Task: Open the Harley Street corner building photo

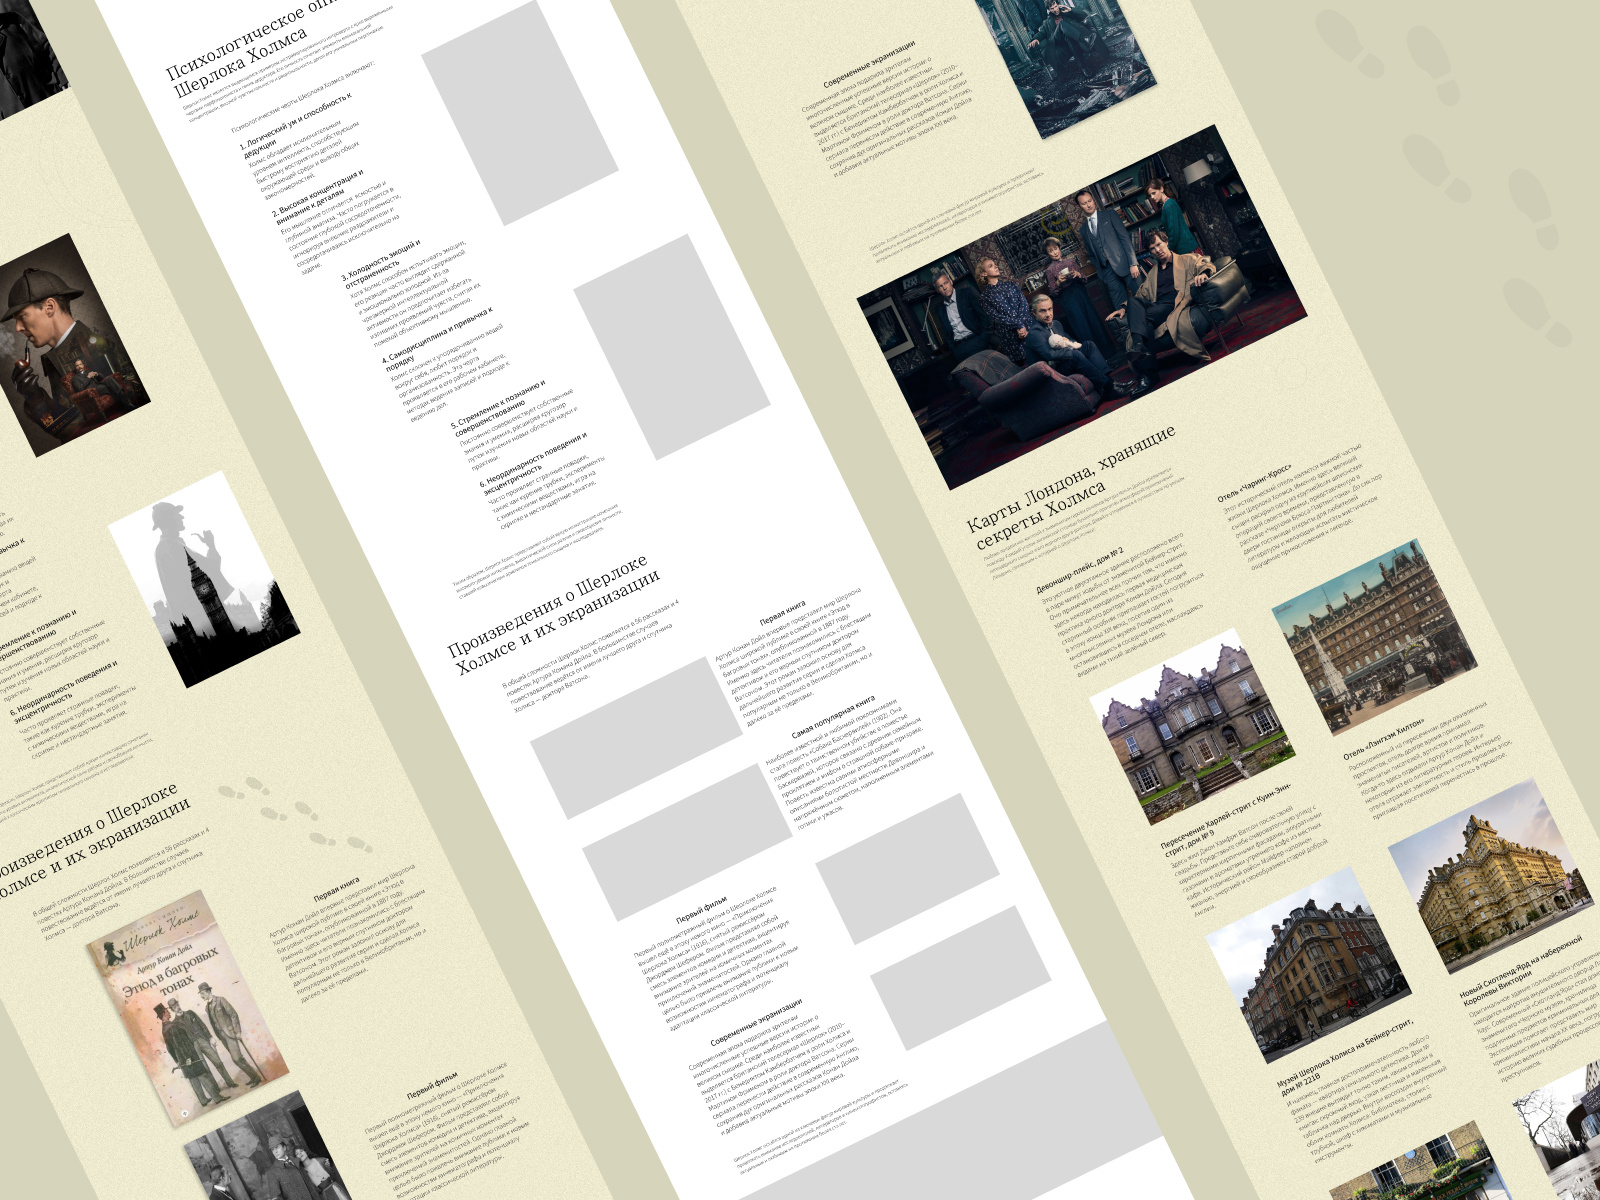Action: point(1310,966)
